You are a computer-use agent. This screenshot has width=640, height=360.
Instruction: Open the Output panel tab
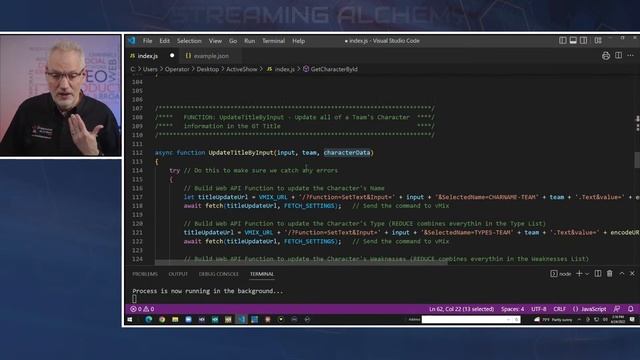point(178,274)
